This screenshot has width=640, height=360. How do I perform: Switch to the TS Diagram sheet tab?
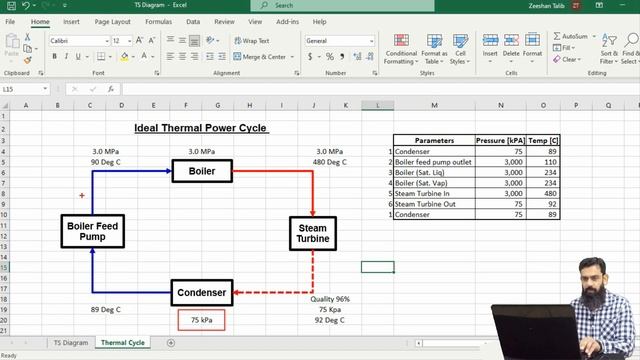[71, 343]
